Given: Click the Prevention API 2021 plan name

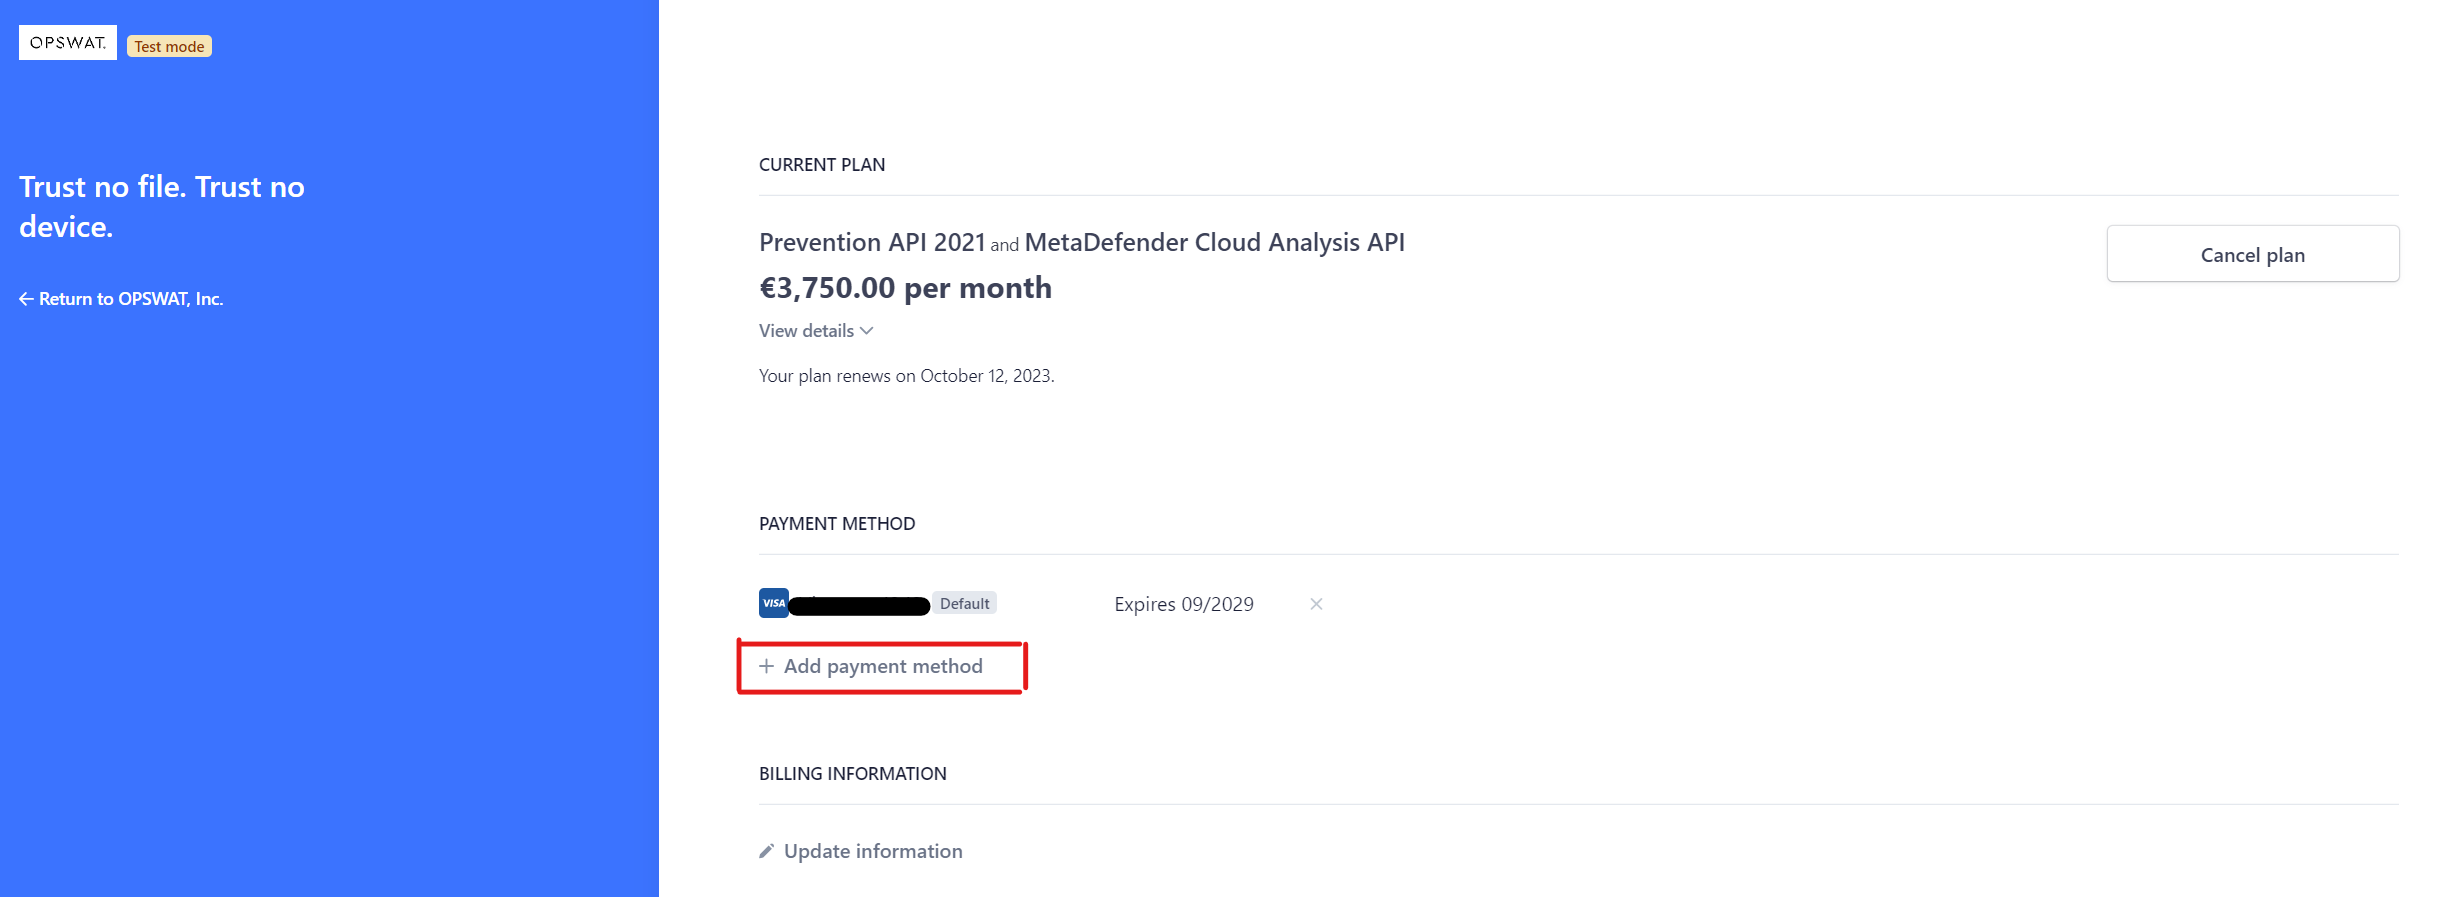Looking at the screenshot, I should coord(872,242).
